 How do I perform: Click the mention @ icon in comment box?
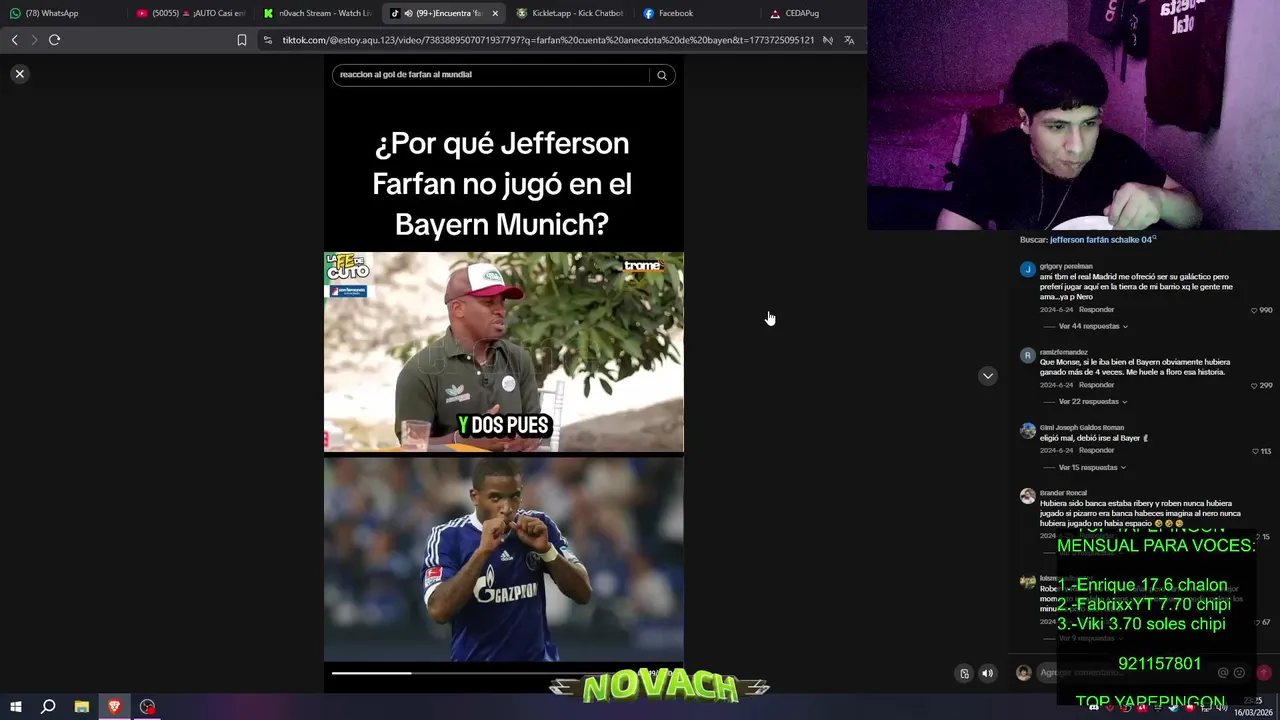click(1224, 673)
